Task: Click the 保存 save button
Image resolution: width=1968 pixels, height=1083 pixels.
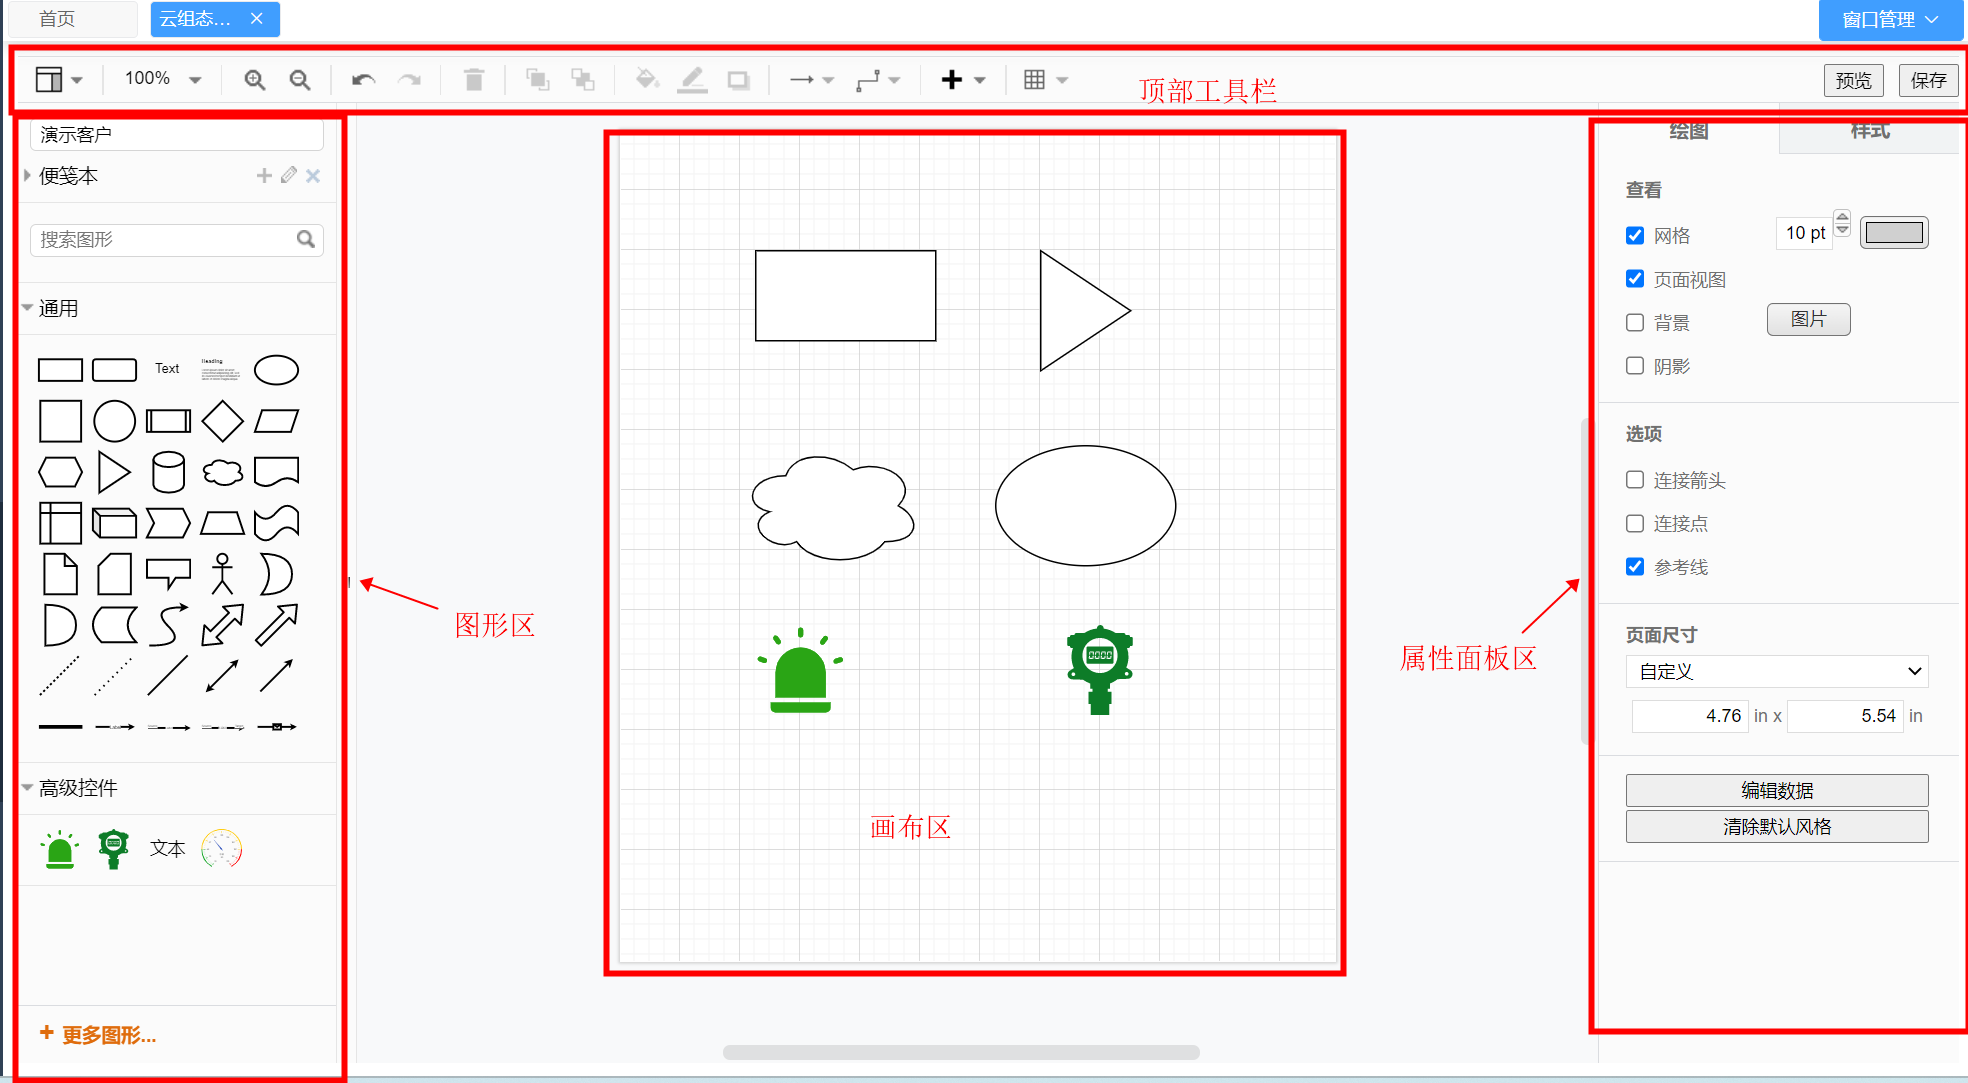Action: tap(1927, 80)
